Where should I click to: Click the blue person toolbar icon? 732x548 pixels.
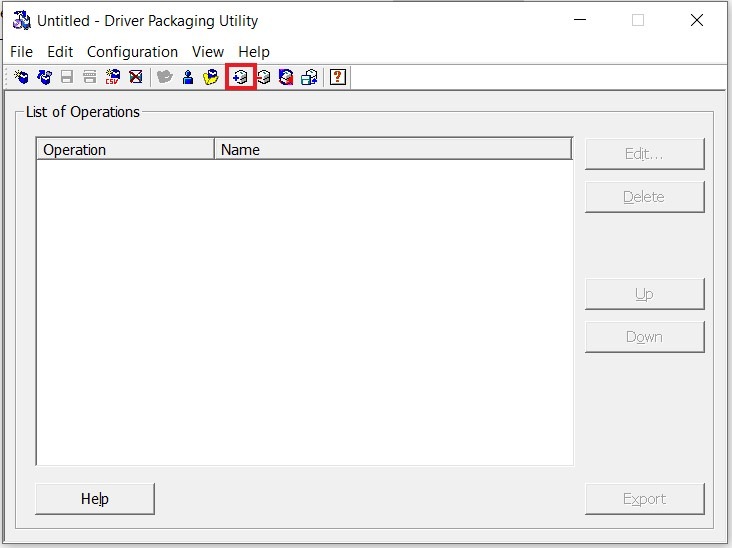188,77
